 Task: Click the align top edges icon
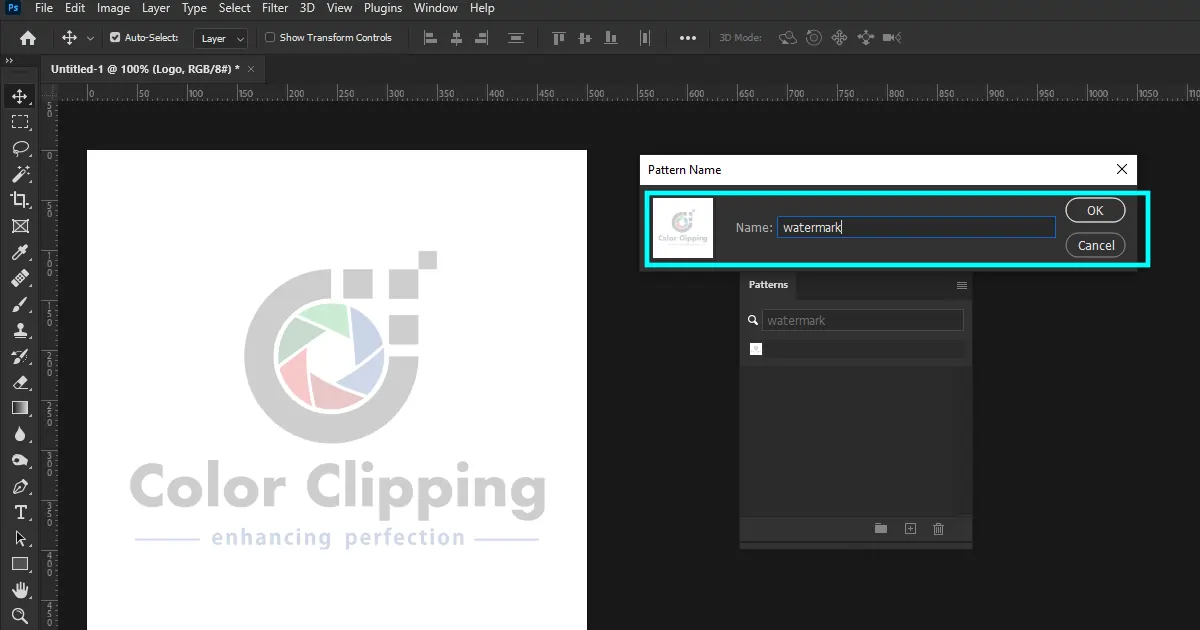558,37
